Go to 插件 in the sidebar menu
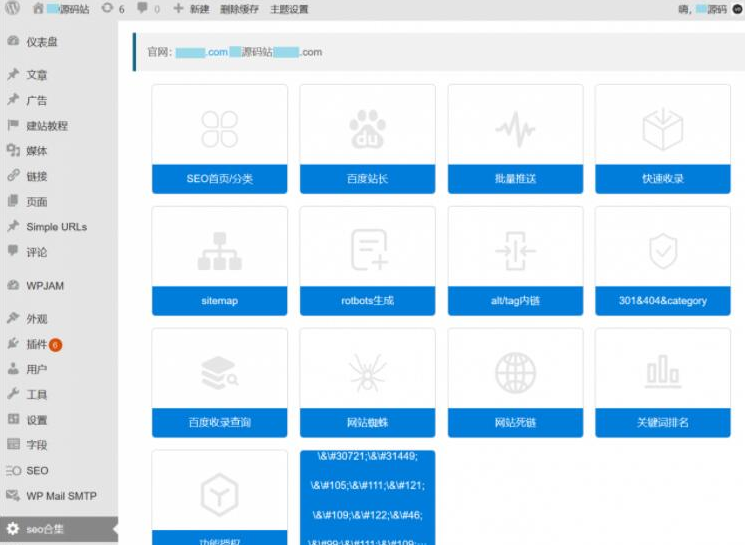The height and width of the screenshot is (545, 745). click(36, 344)
